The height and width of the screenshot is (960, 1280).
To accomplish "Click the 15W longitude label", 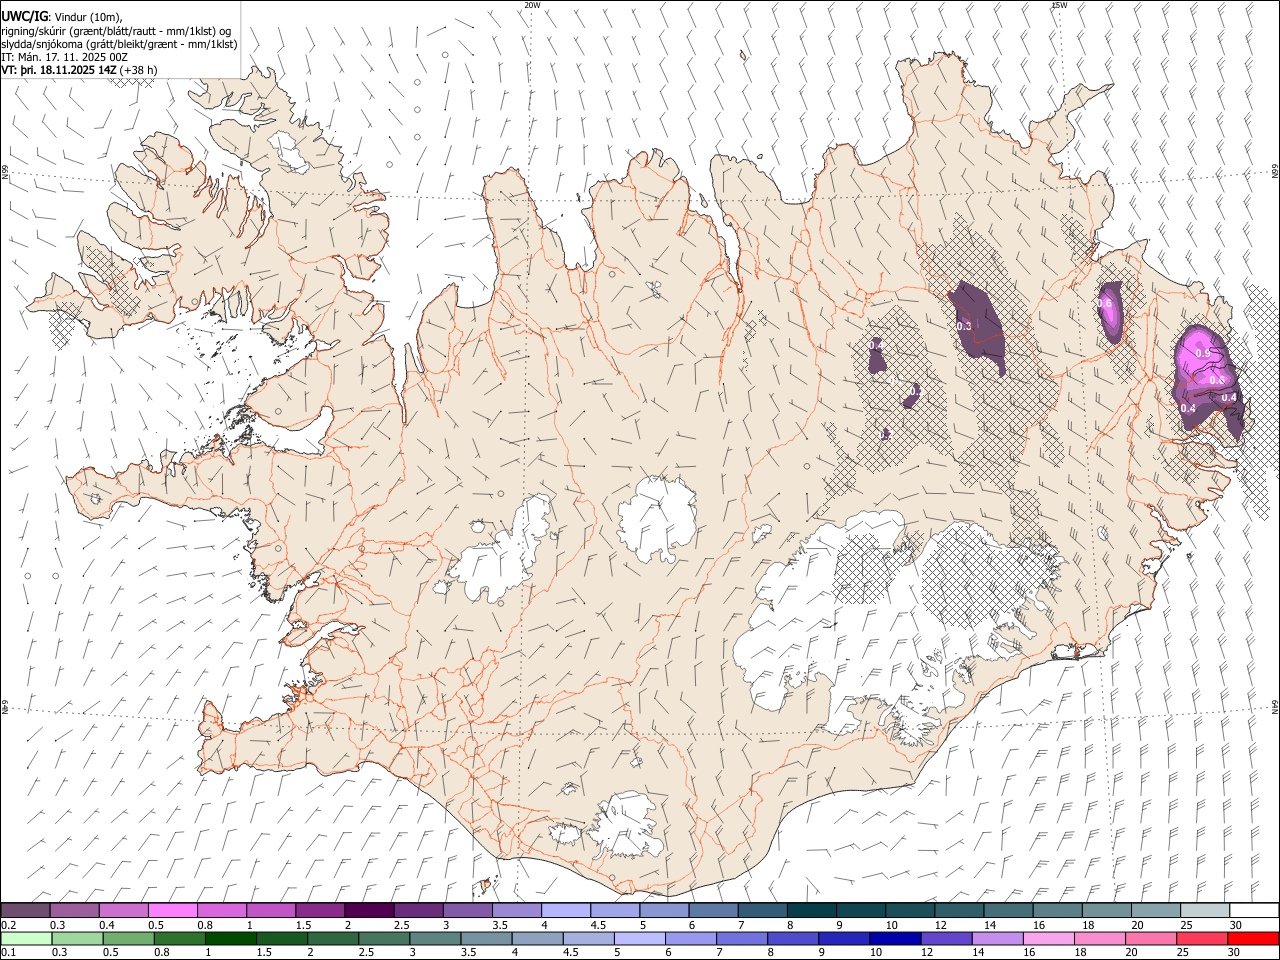I will pyautogui.click(x=1059, y=5).
